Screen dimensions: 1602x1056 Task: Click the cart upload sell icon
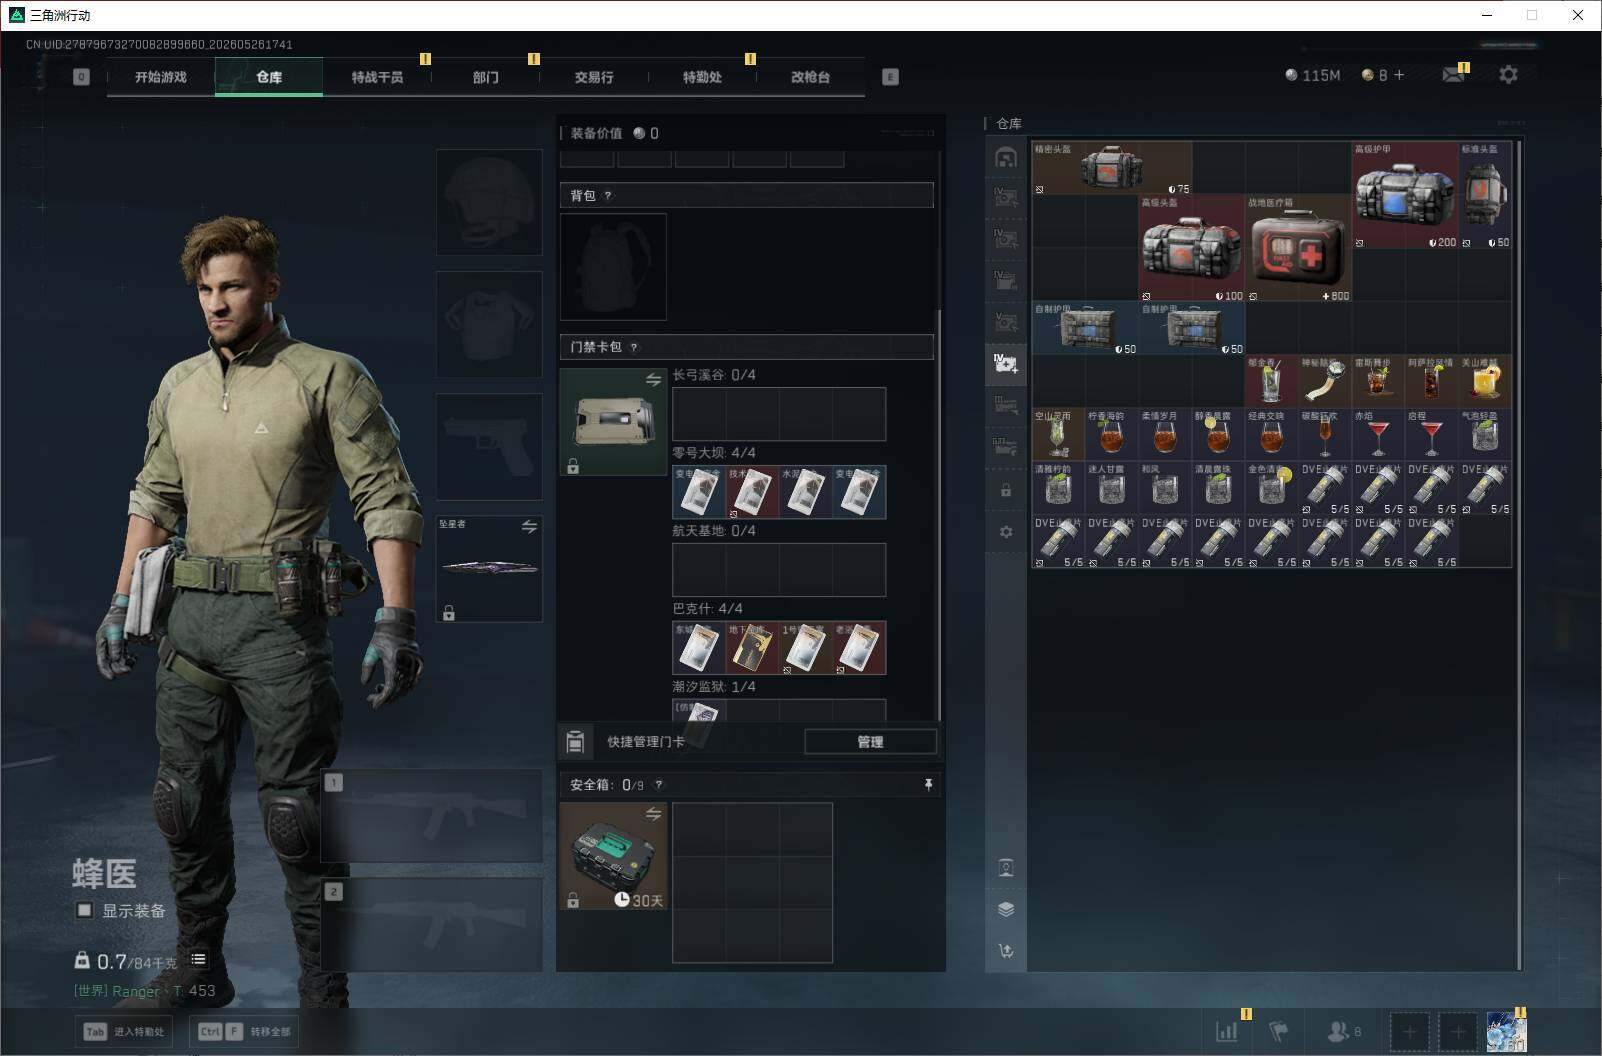click(1006, 951)
